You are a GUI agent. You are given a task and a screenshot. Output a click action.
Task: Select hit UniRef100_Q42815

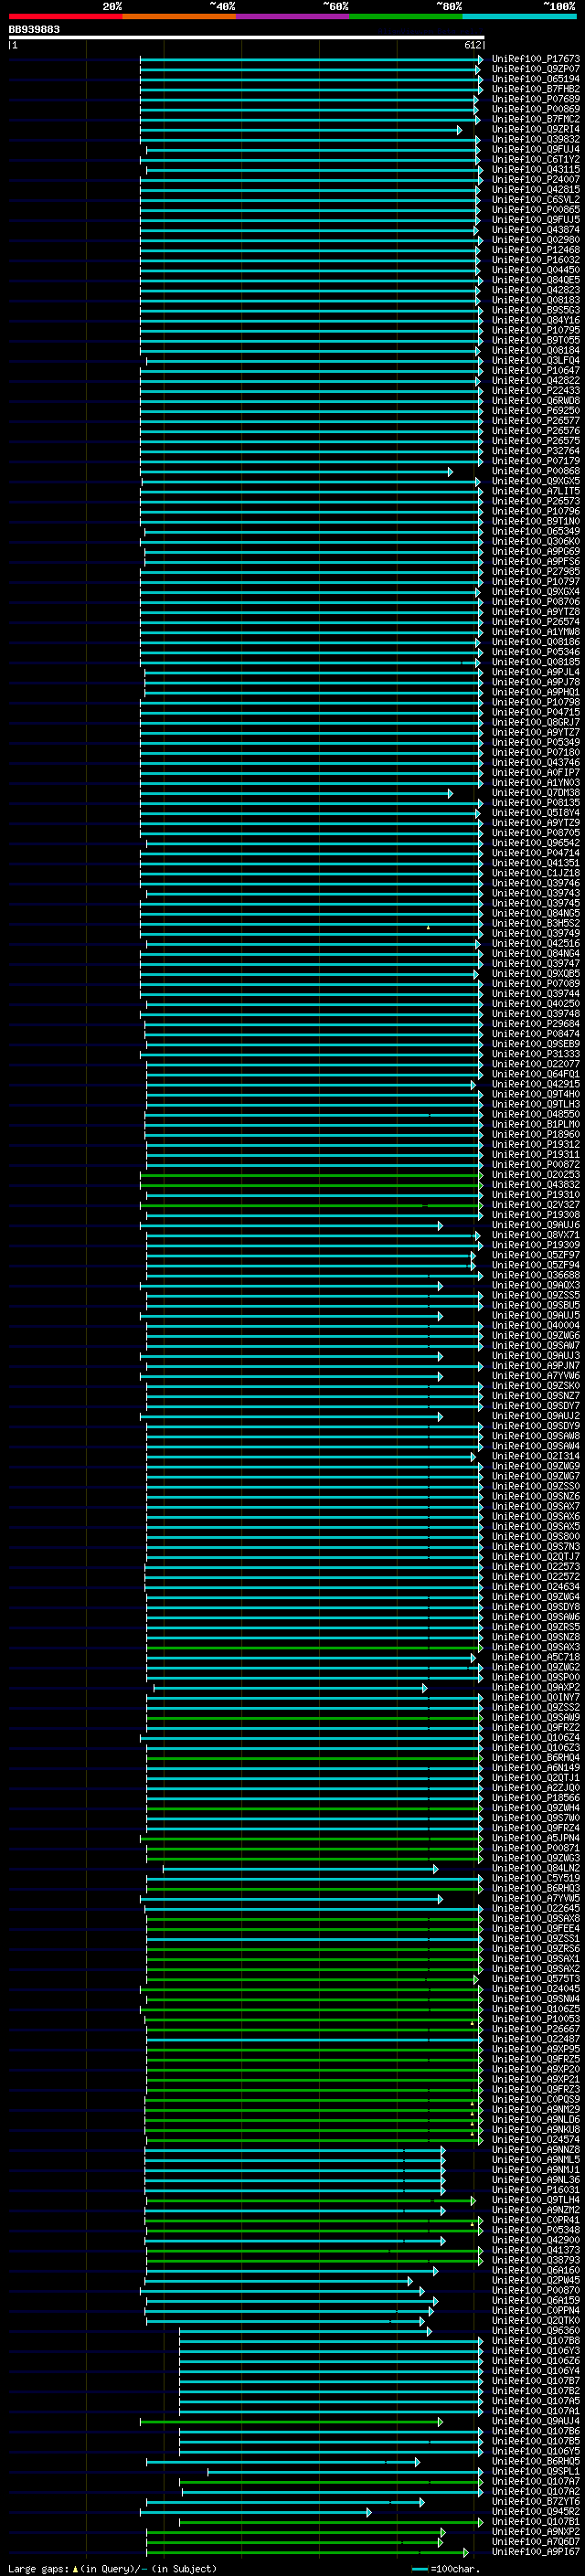[x=535, y=189]
